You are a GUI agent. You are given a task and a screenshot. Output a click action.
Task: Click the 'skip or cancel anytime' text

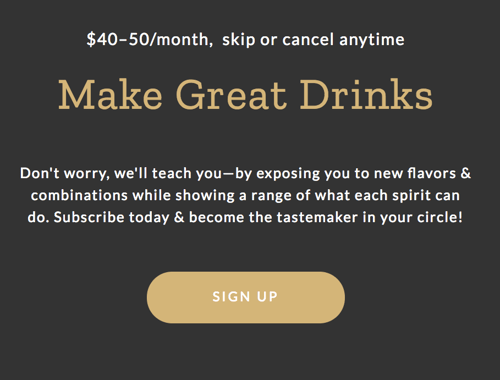313,40
